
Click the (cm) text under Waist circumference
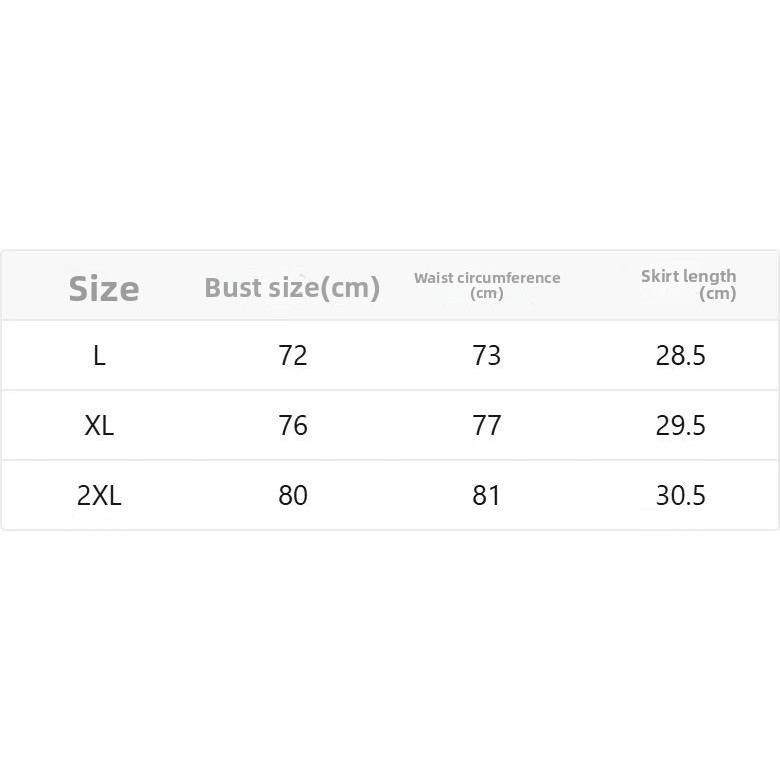point(487,293)
